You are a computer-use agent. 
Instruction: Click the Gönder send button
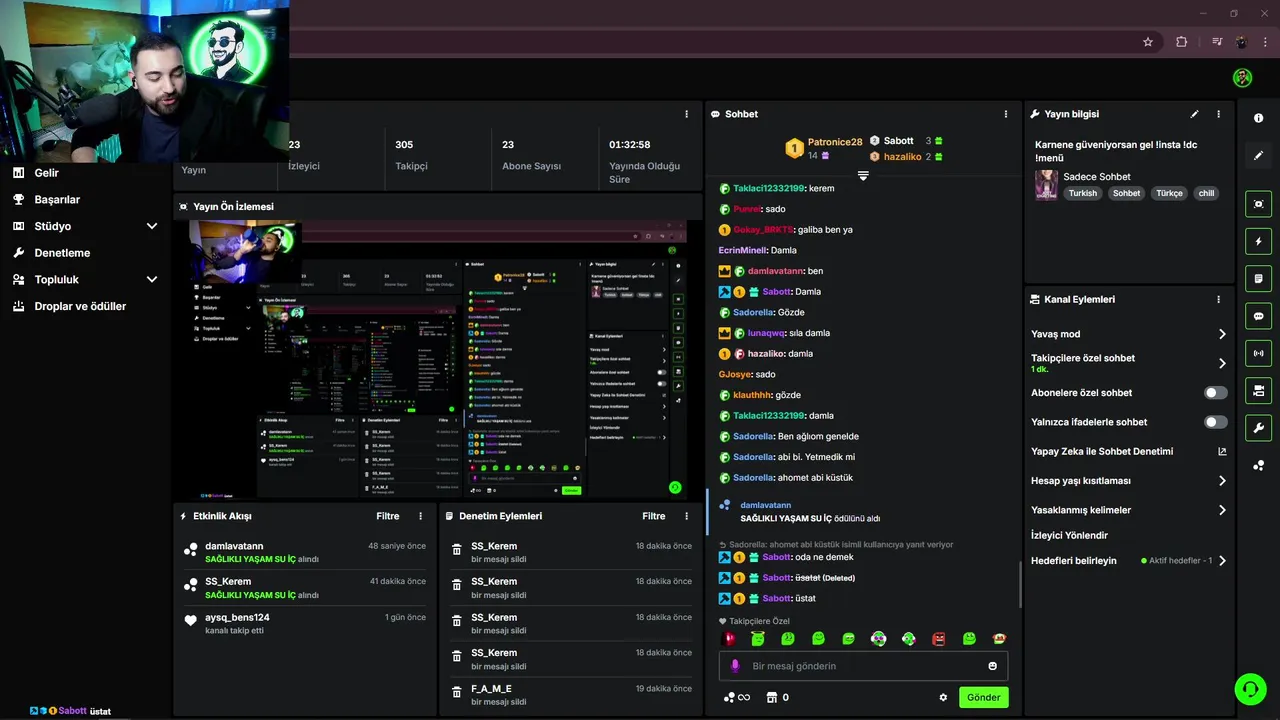pos(984,697)
